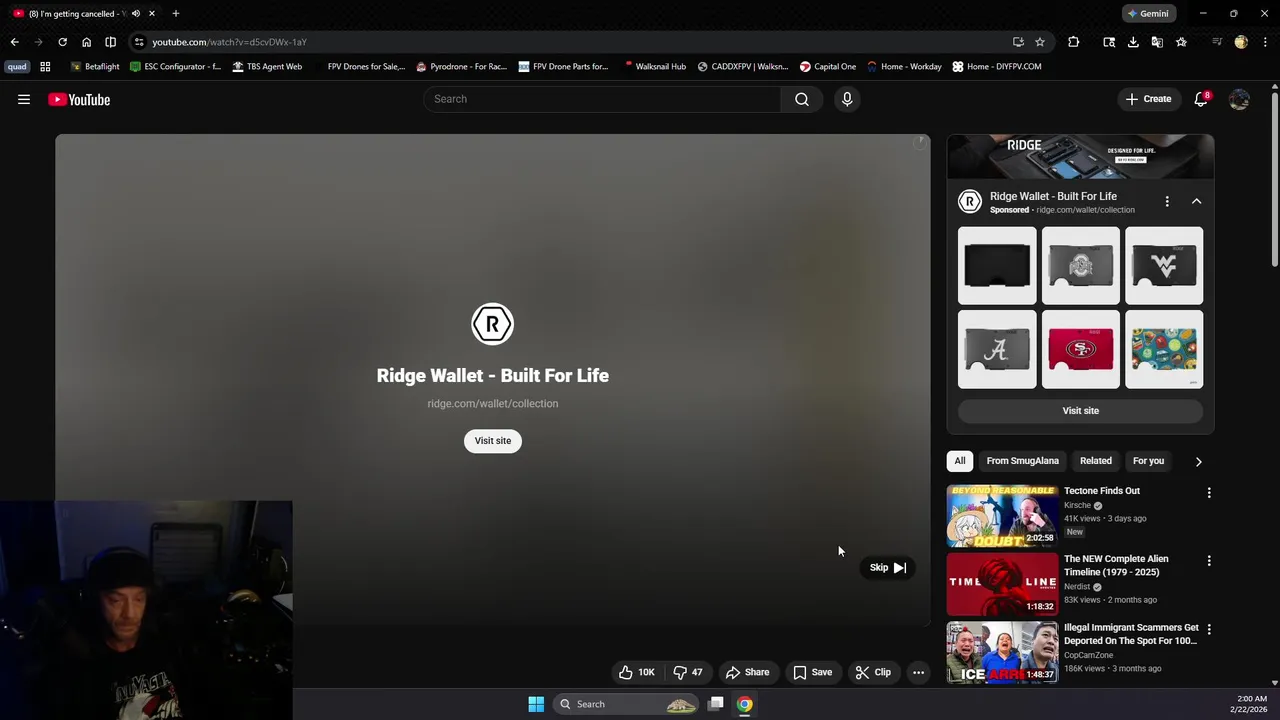
Task: Open Capital One bookmark
Action: pos(827,67)
